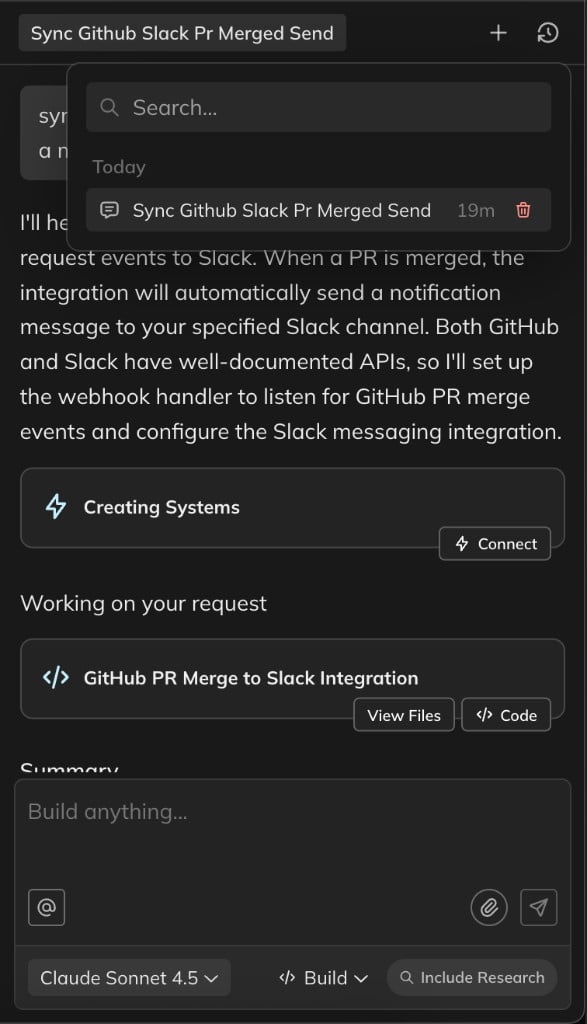Toggle Include Research option

[472, 978]
